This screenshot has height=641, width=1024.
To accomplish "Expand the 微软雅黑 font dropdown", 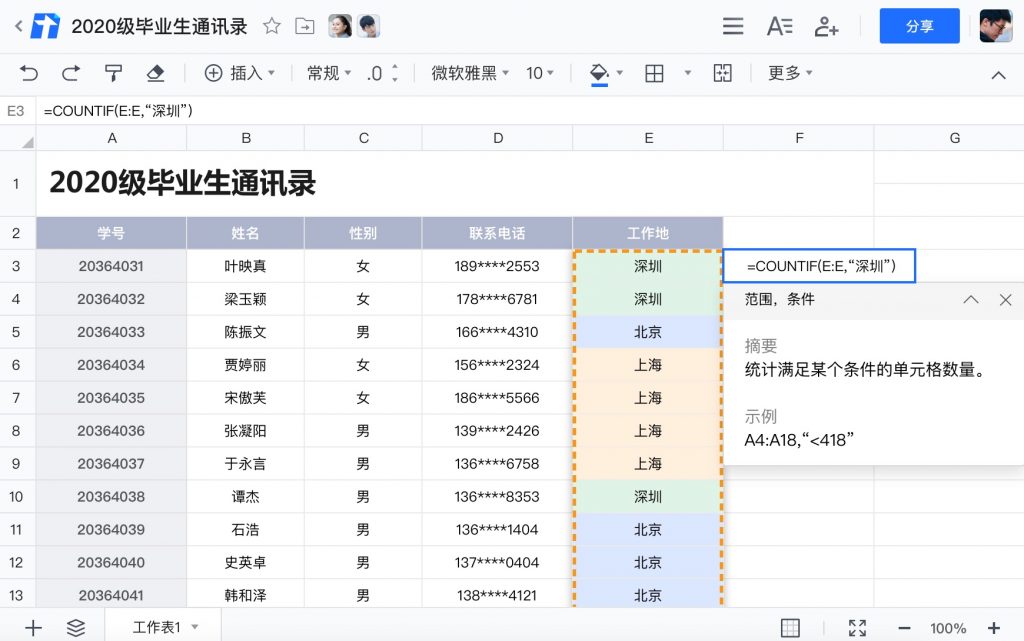I will pyautogui.click(x=470, y=73).
